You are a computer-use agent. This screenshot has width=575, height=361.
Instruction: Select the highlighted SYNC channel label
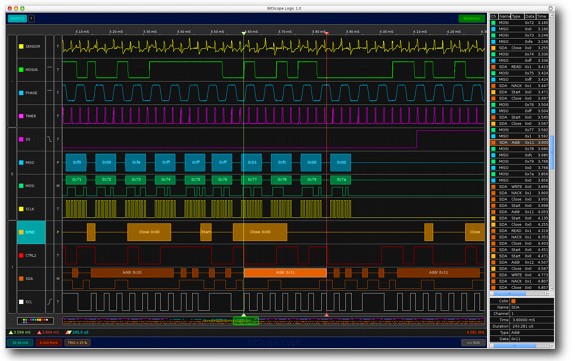point(31,232)
